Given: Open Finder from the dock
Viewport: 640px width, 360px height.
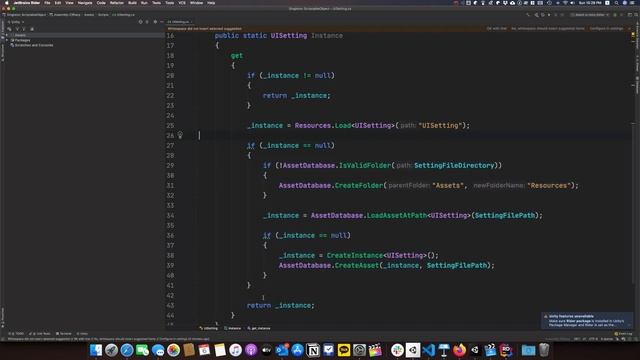Looking at the screenshot, I should click(x=96, y=350).
